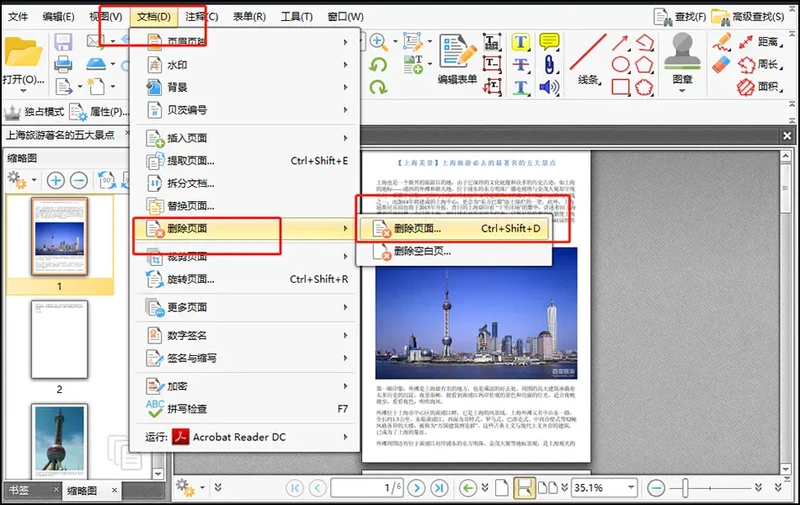Switch to the 书签 bookmarks tab
Viewport: 800px width, 505px height.
19,490
